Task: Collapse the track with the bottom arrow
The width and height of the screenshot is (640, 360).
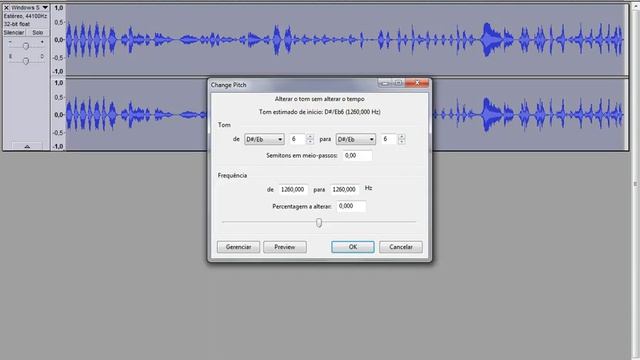Action: point(27,147)
